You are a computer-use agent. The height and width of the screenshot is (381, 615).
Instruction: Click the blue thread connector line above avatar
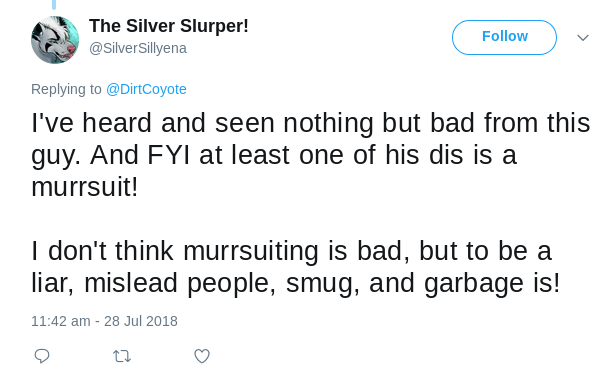pos(54,4)
